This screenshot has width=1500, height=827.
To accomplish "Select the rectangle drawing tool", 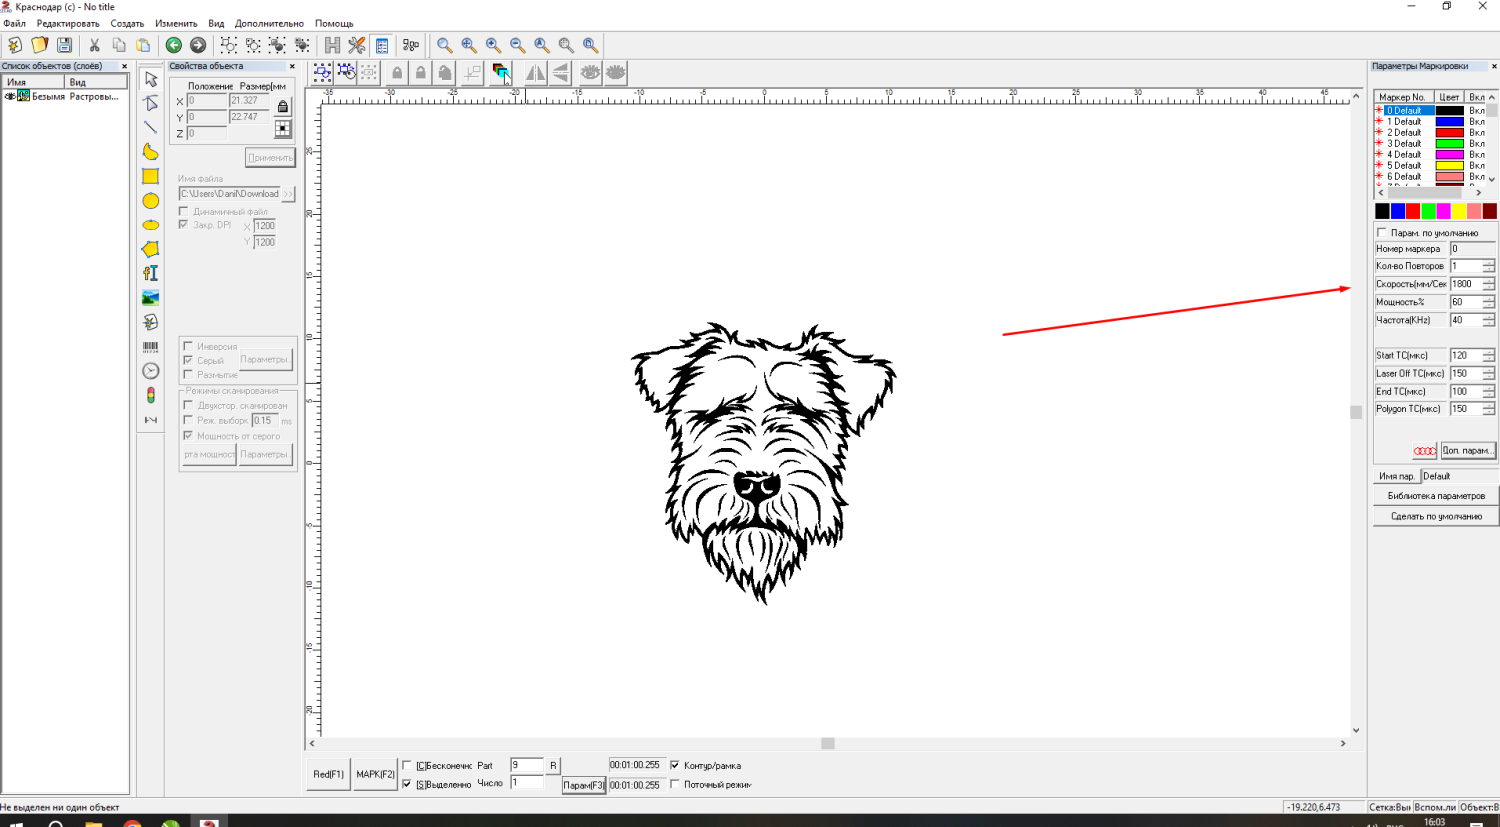I will (150, 176).
